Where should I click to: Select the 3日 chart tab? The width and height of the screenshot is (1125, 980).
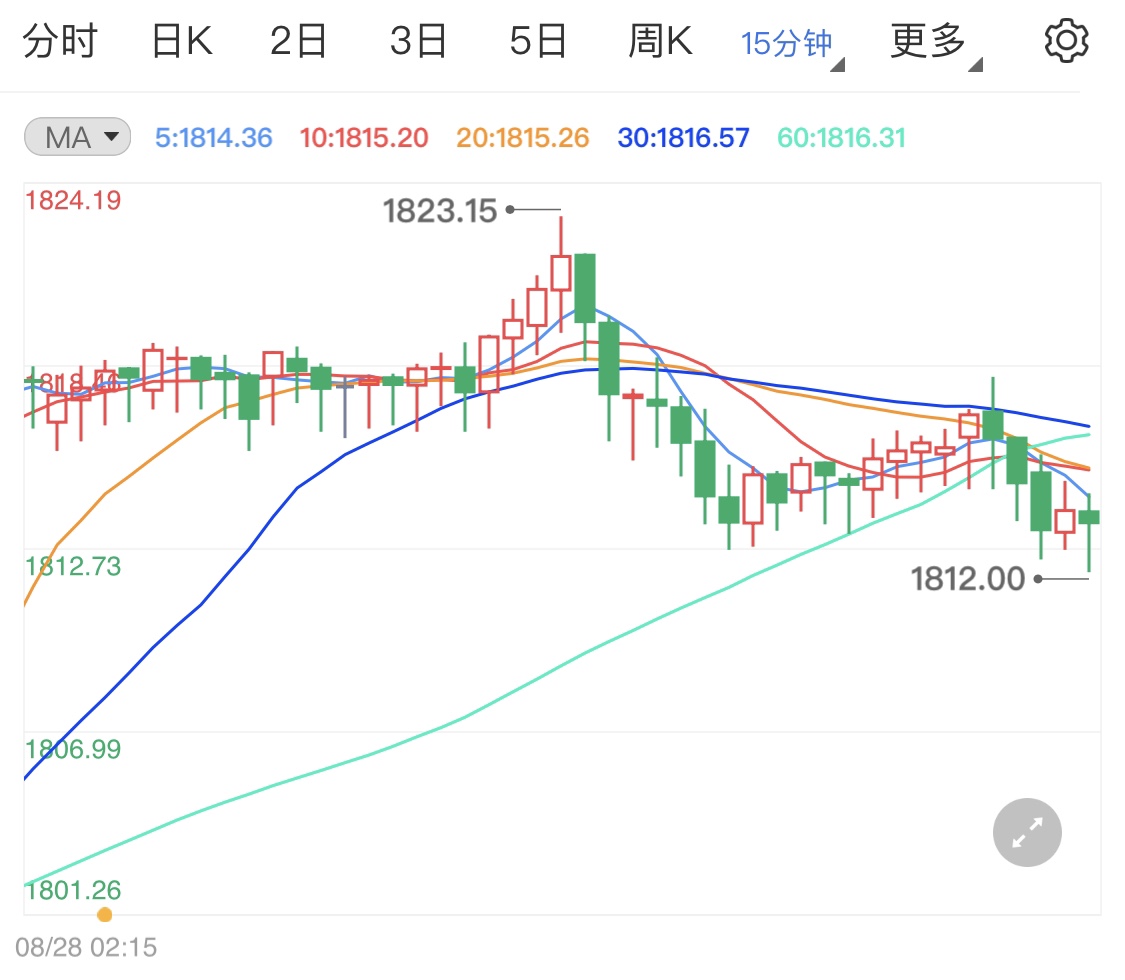[x=418, y=41]
